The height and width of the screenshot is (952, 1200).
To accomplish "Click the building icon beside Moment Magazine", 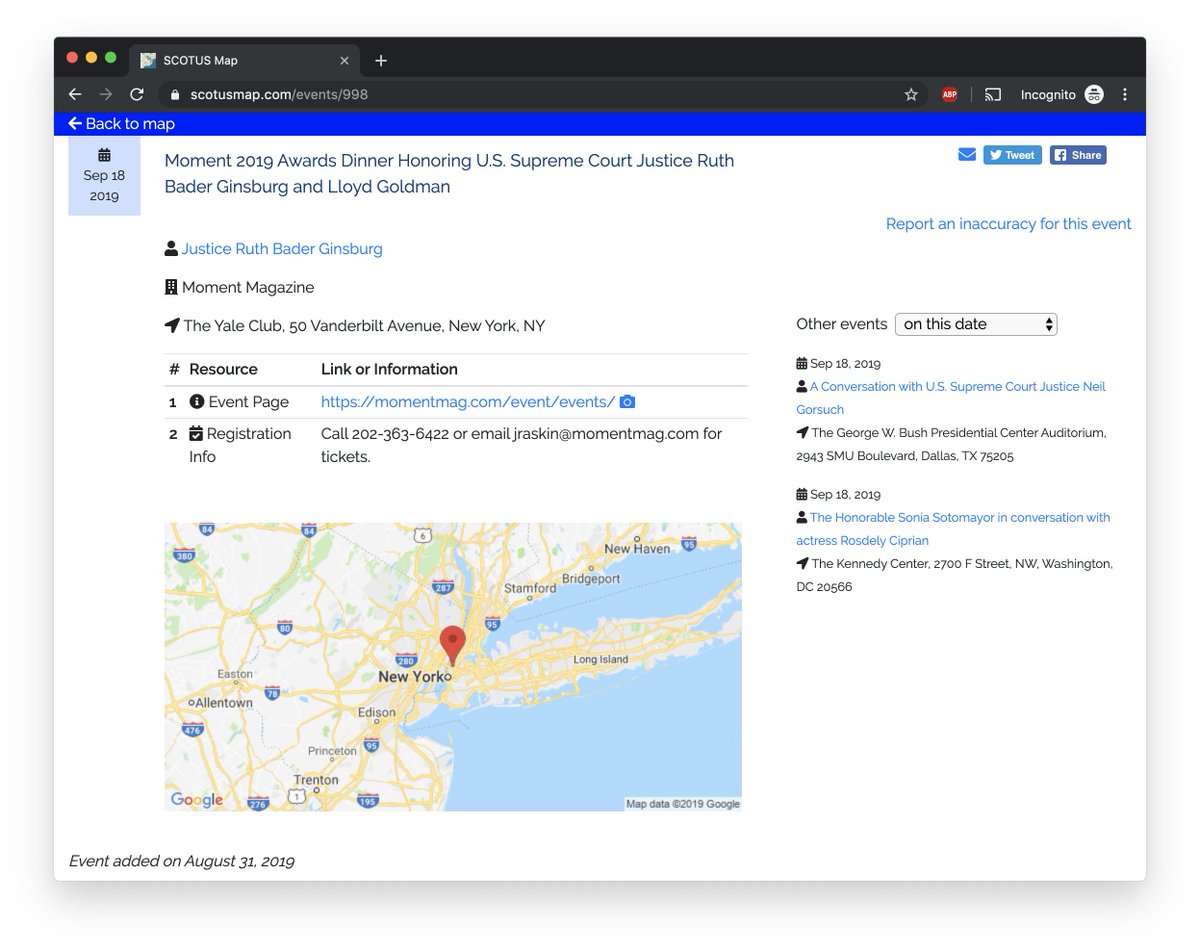I will [x=171, y=287].
